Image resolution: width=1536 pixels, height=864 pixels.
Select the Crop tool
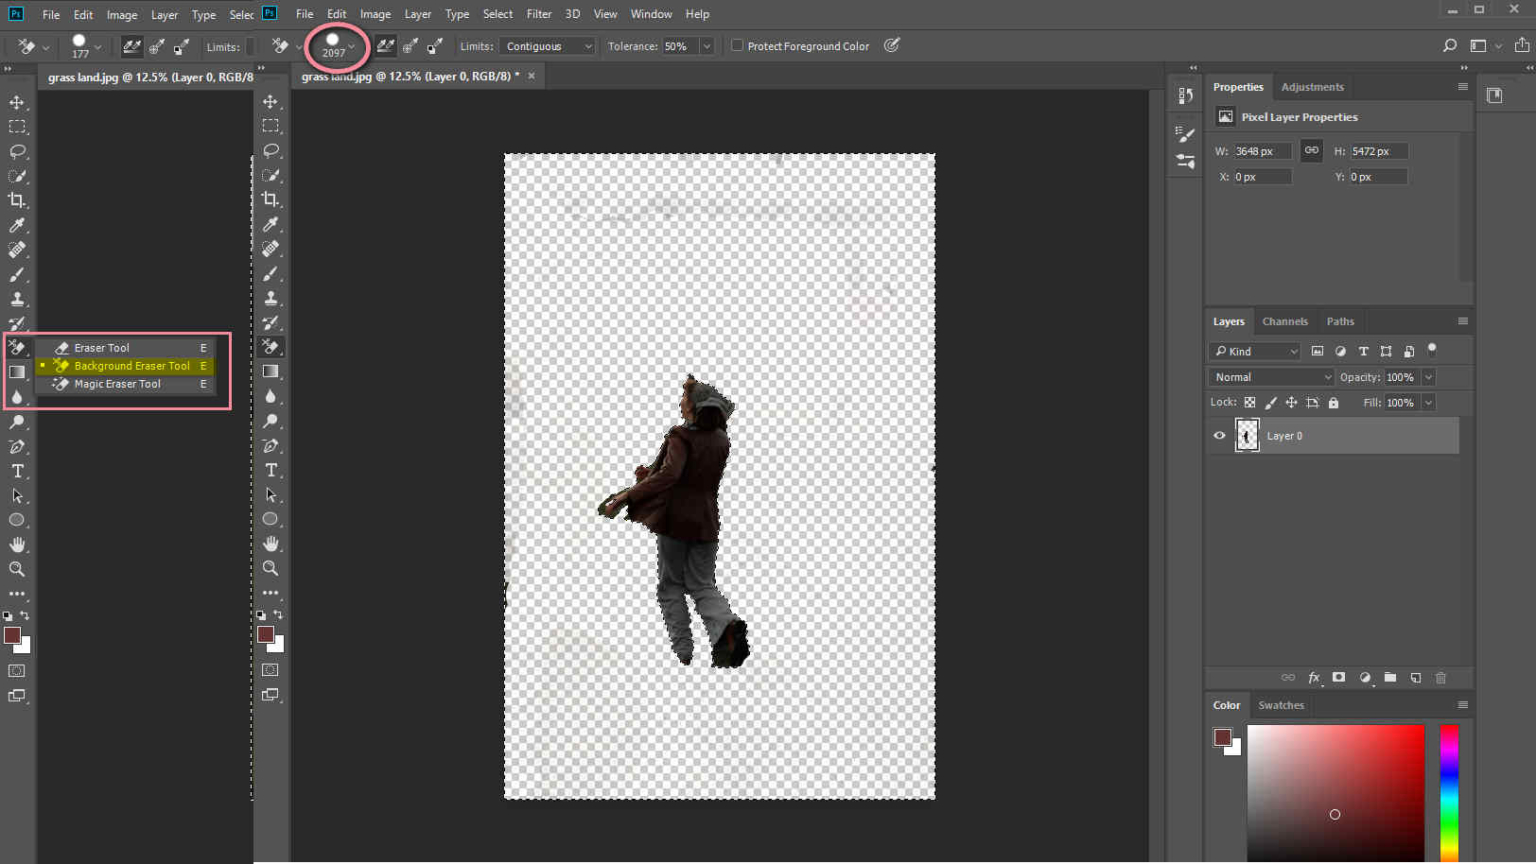coord(17,201)
